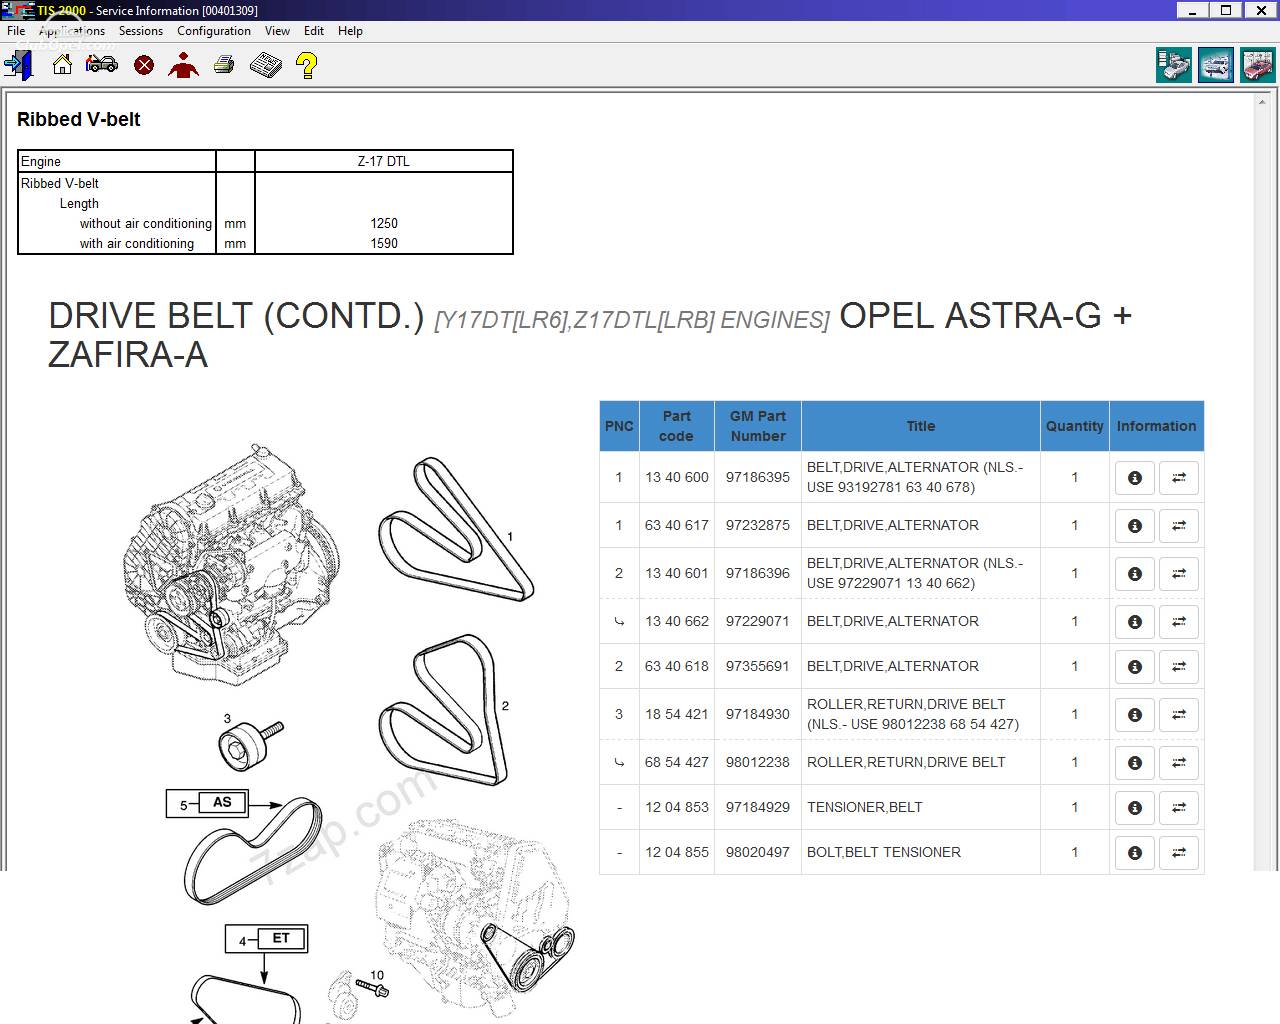Click the red person toolbar icon
The height and width of the screenshot is (1024, 1280).
coord(184,66)
